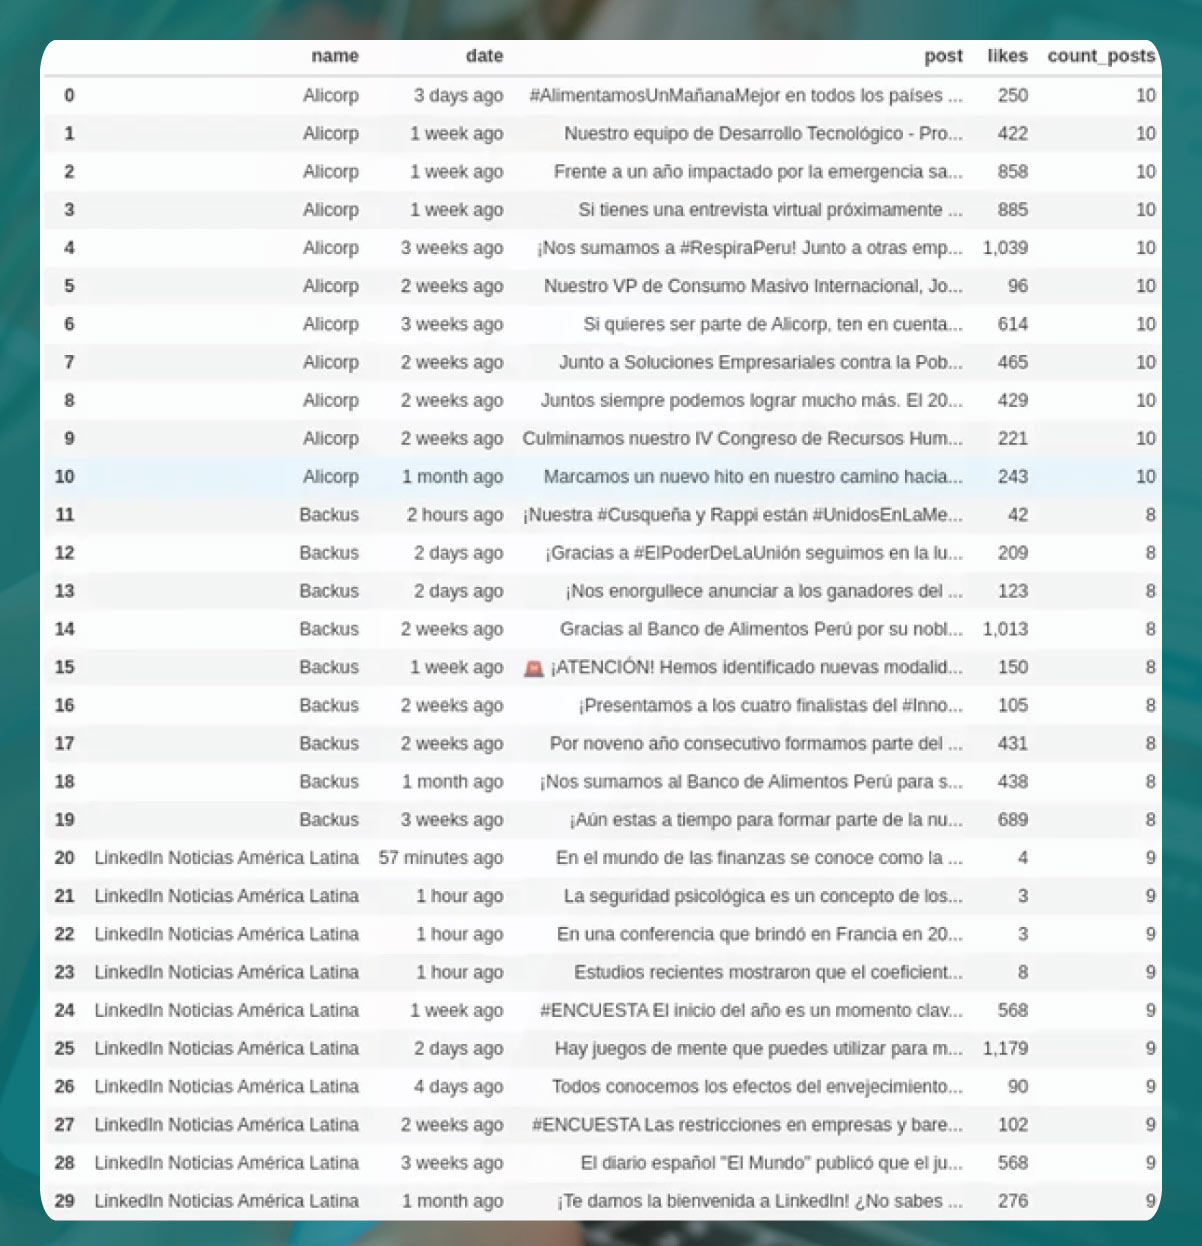Click the 'count_posts' column header

pos(1101,56)
